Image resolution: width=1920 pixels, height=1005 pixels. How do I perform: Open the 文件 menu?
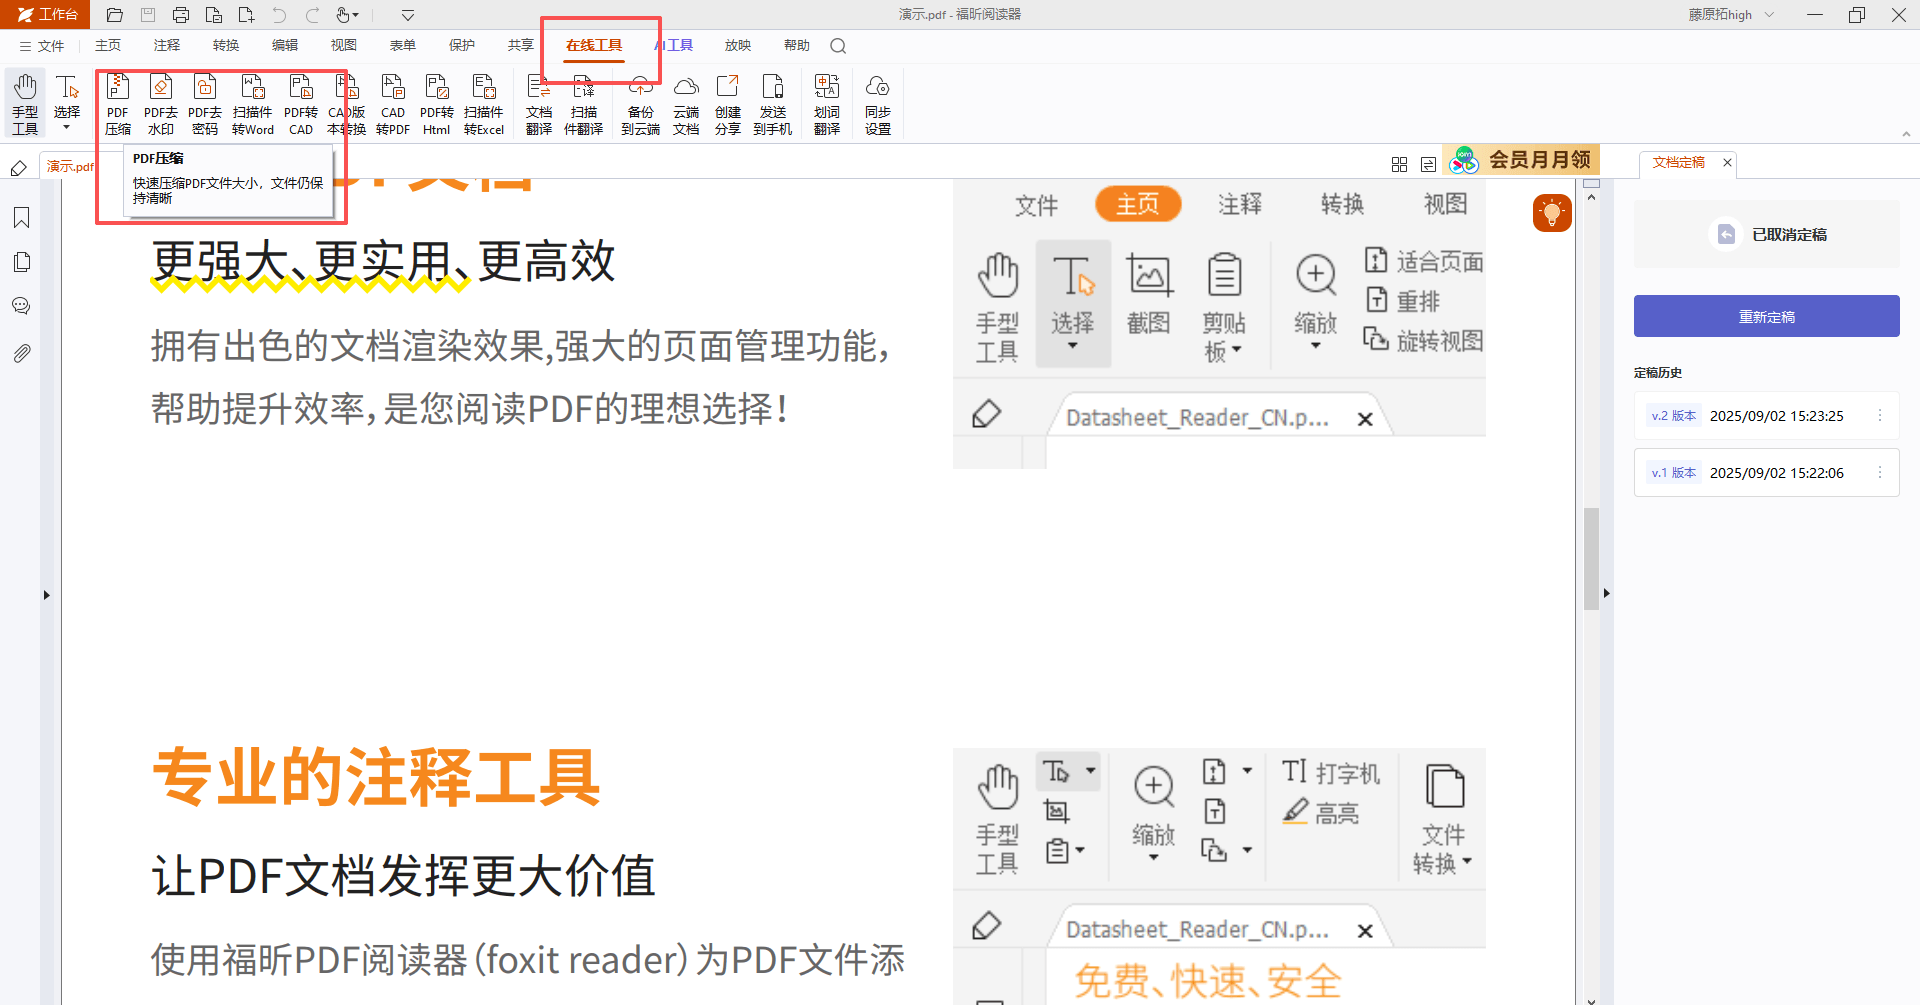coord(42,46)
